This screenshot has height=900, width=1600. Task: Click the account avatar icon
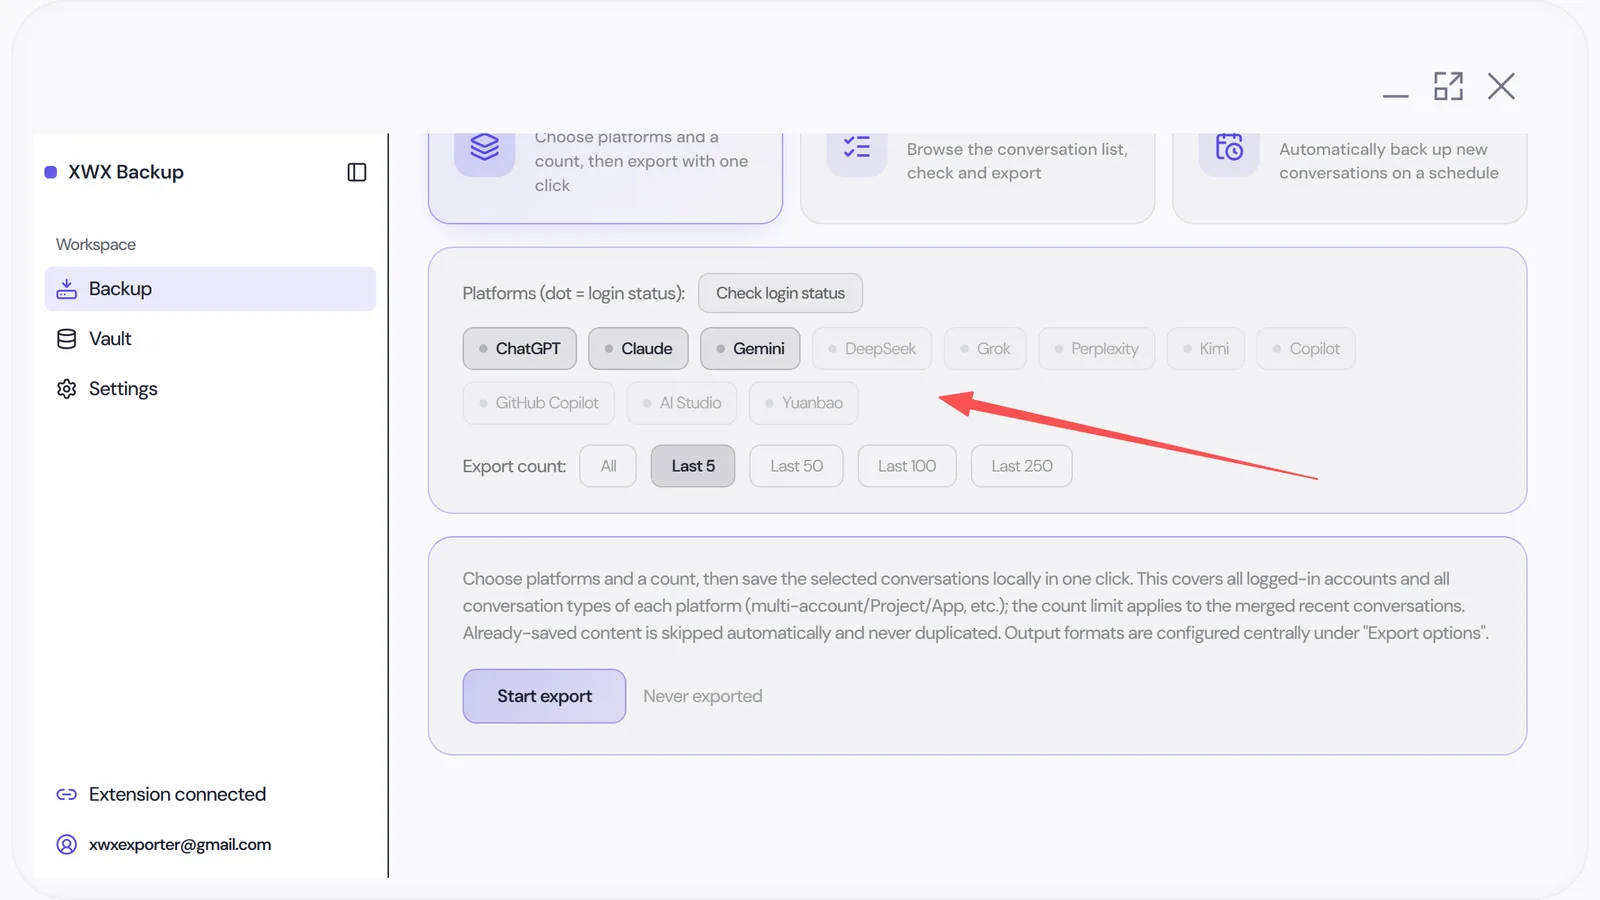[x=67, y=844]
